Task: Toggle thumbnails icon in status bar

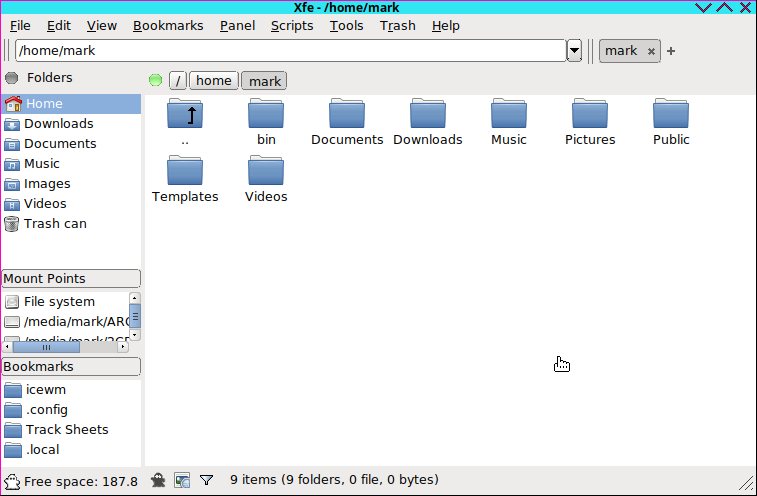Action: tap(182, 480)
